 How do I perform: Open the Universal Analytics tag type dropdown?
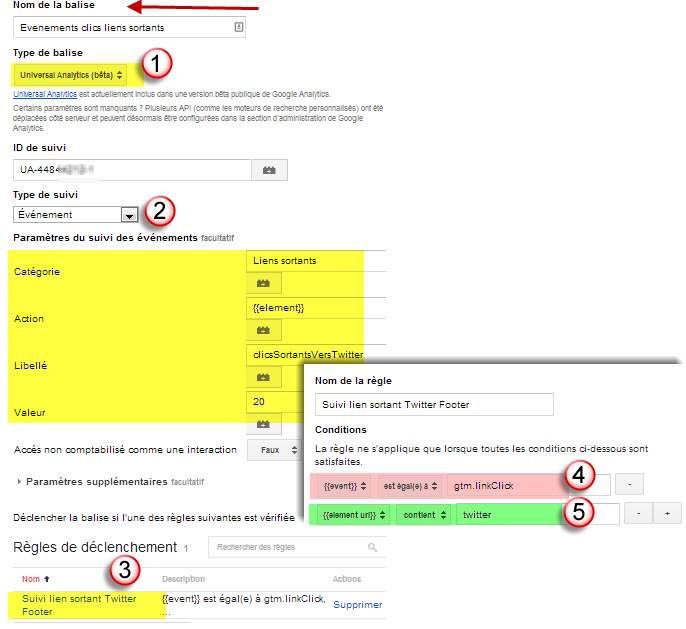click(x=71, y=75)
